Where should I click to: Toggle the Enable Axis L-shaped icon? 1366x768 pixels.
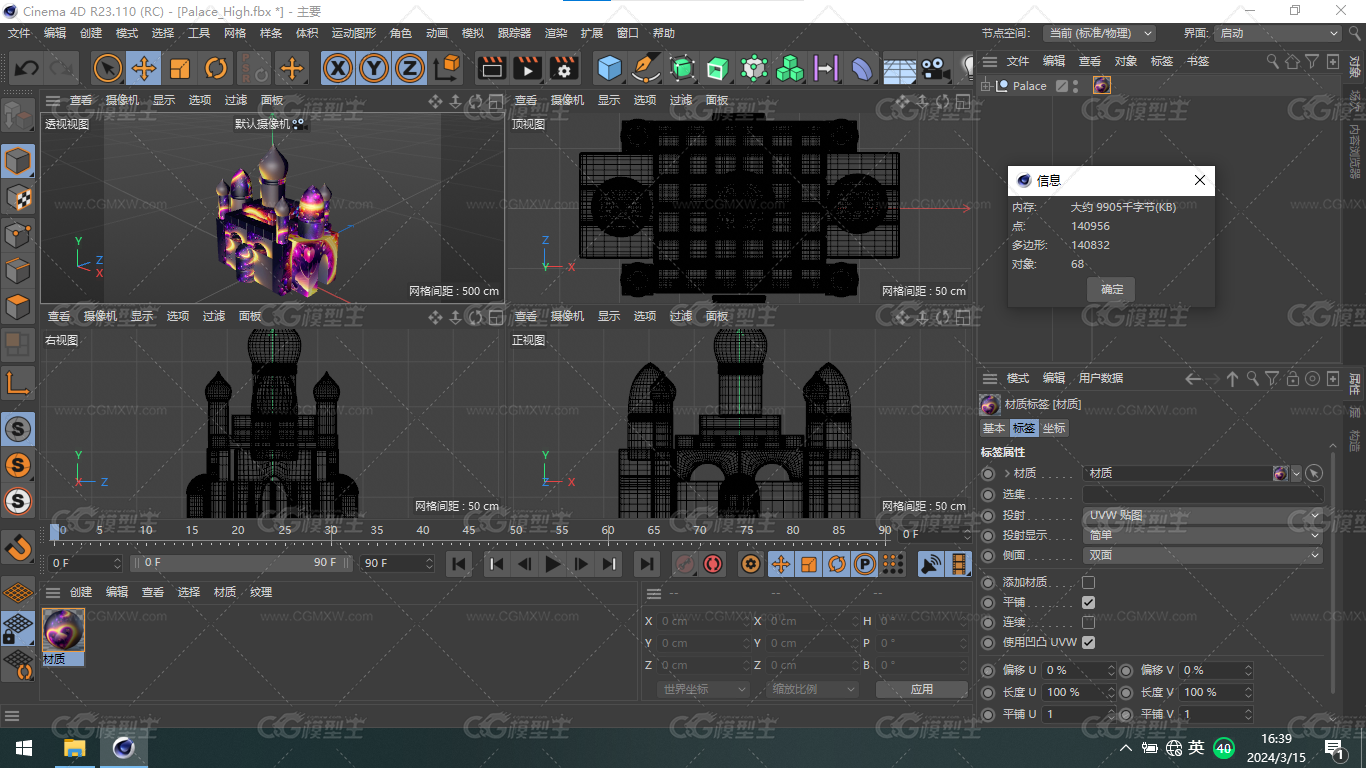pos(18,381)
